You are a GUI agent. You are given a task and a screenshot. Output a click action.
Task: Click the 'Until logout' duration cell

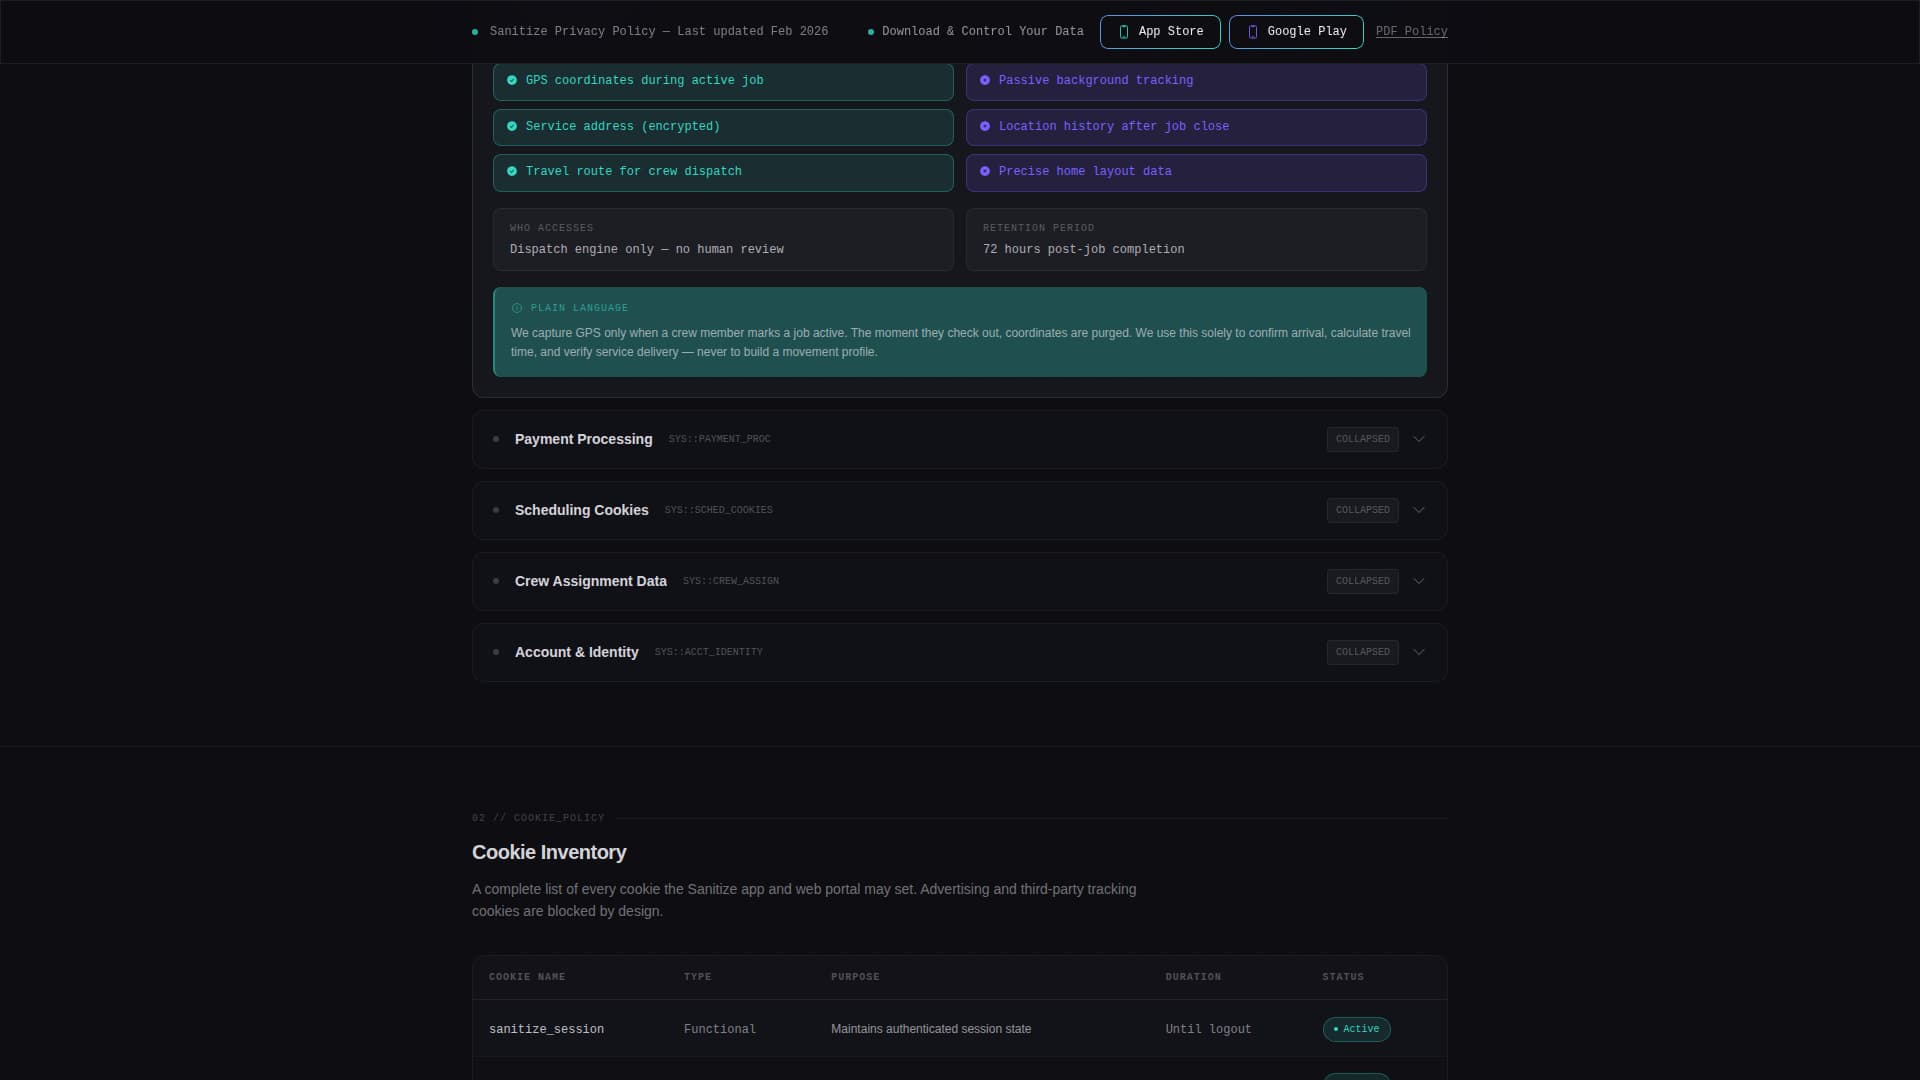[x=1208, y=1029]
